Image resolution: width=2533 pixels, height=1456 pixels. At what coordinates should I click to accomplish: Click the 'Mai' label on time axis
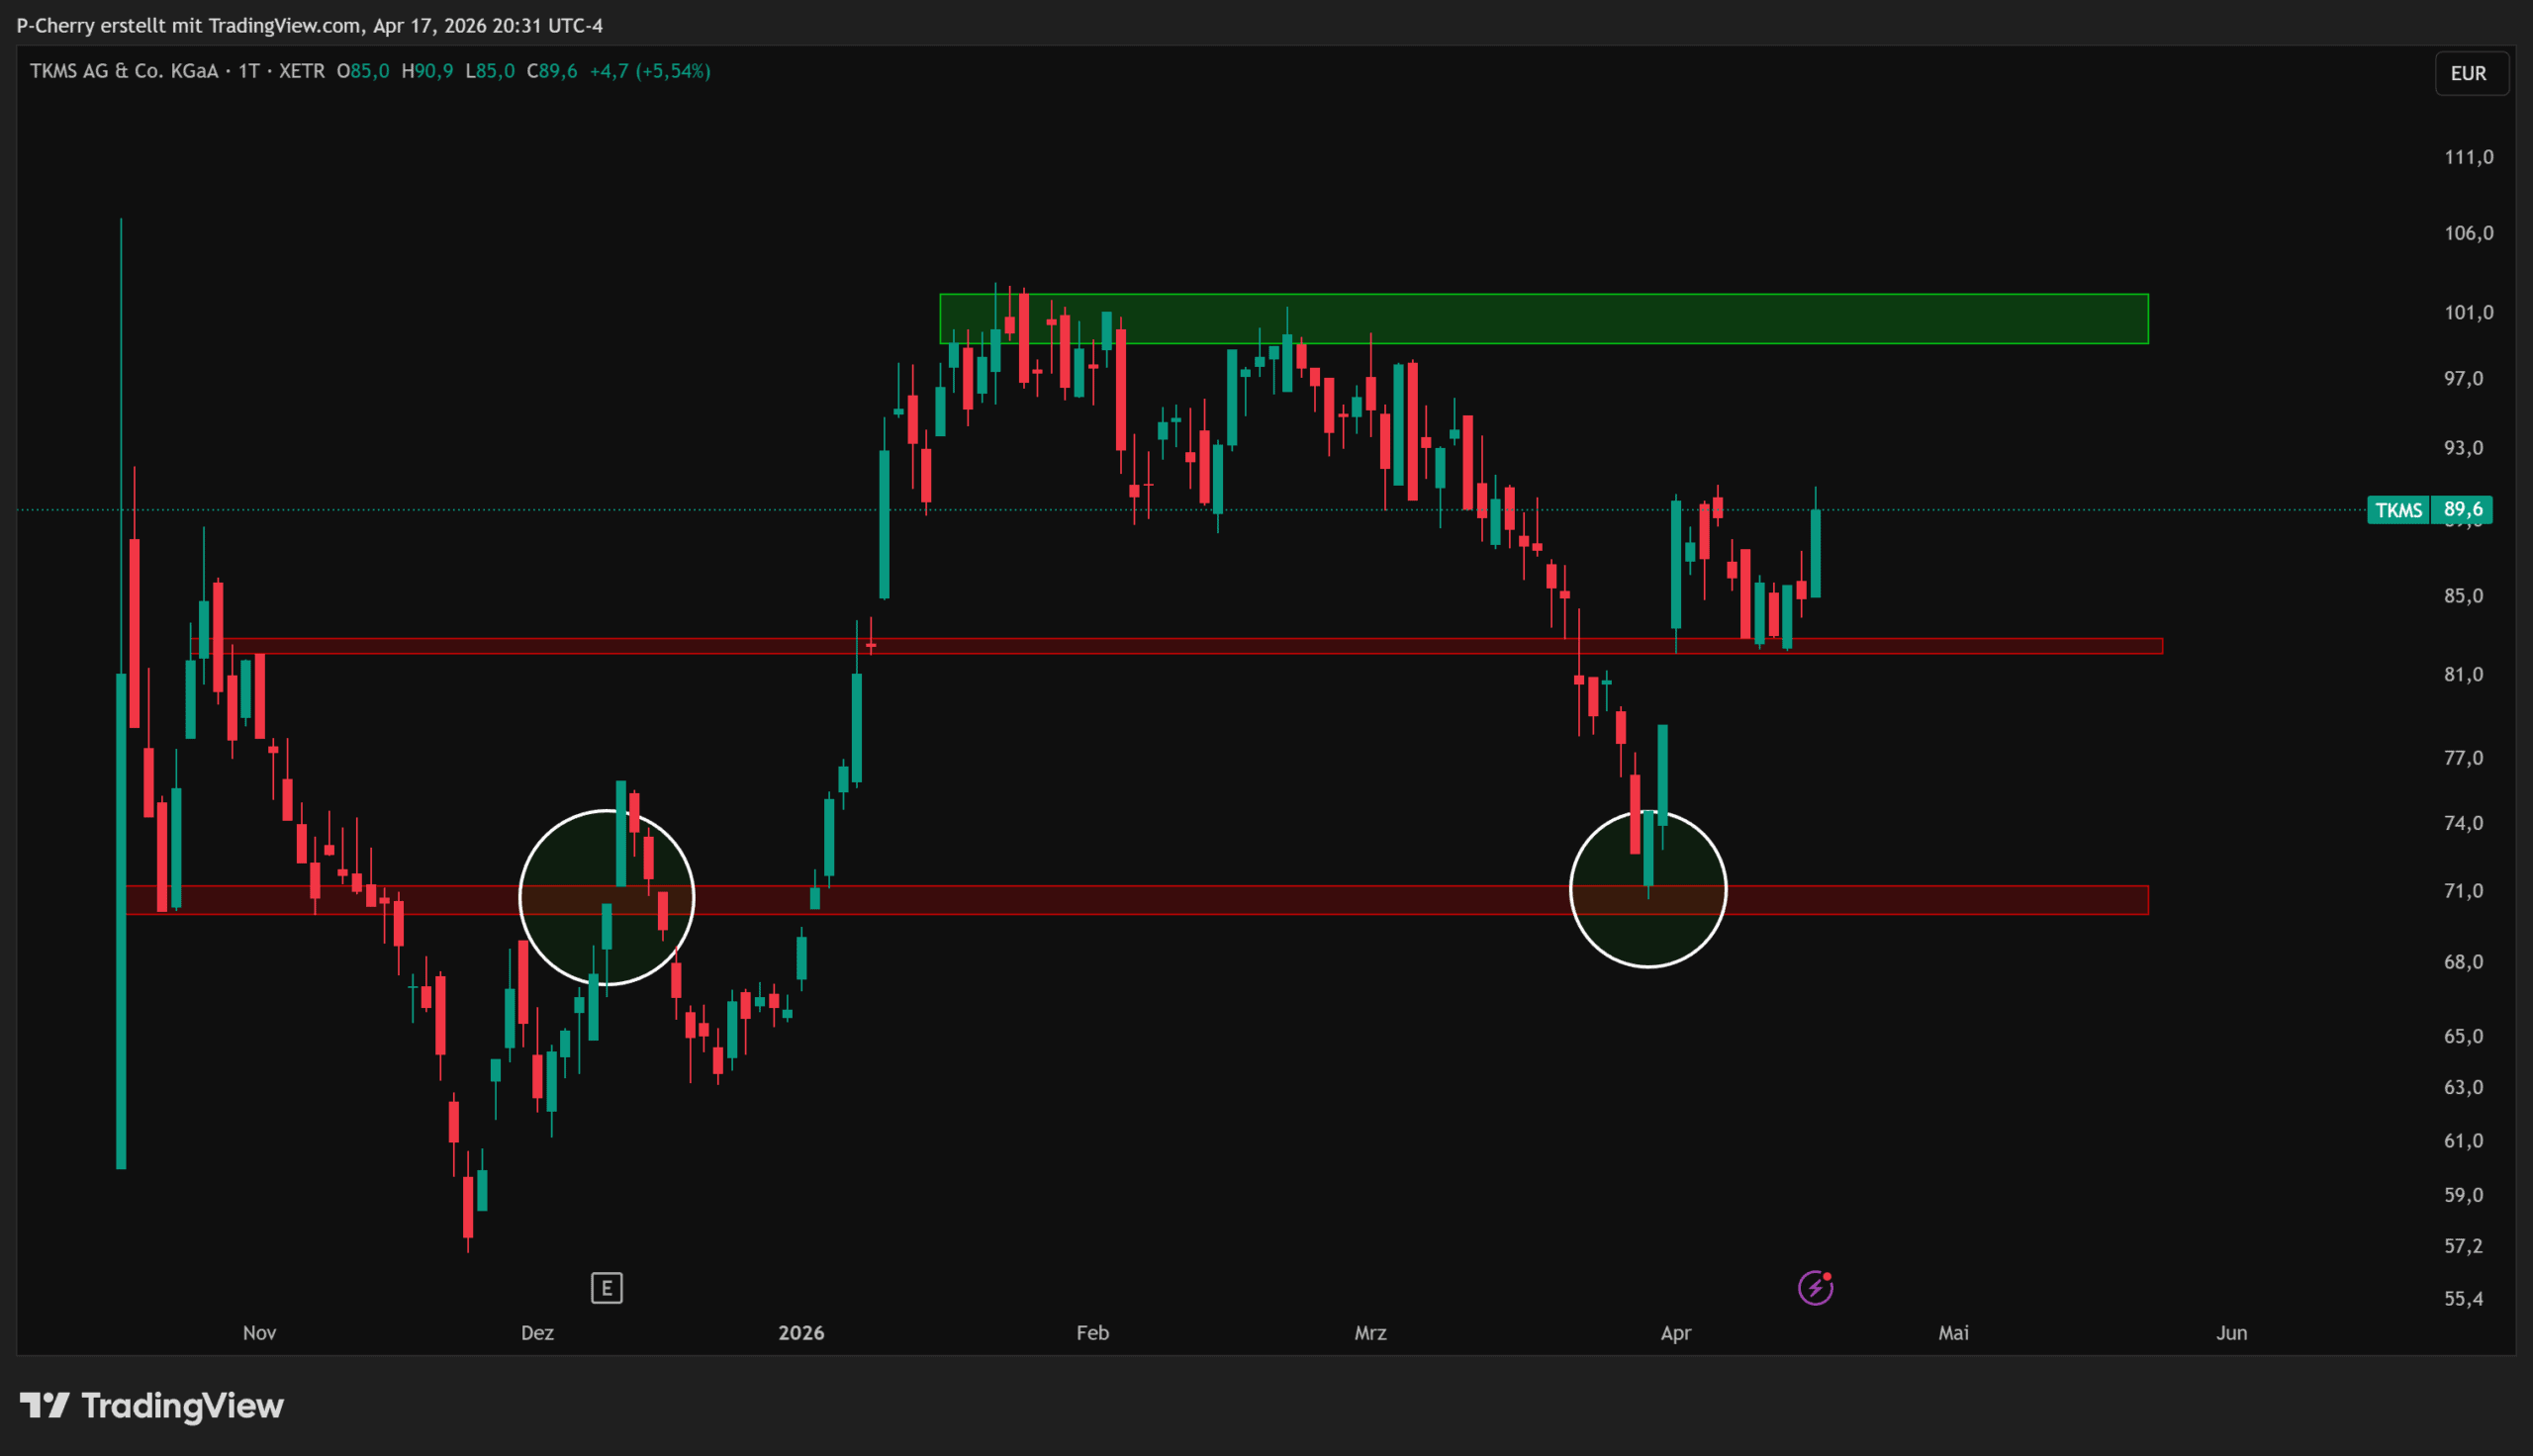click(x=1953, y=1333)
